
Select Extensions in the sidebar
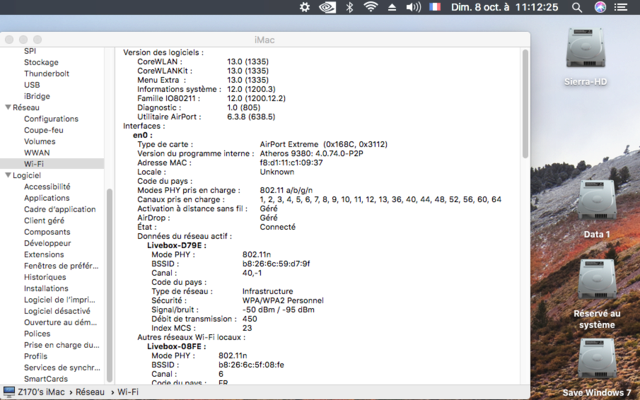click(x=44, y=255)
